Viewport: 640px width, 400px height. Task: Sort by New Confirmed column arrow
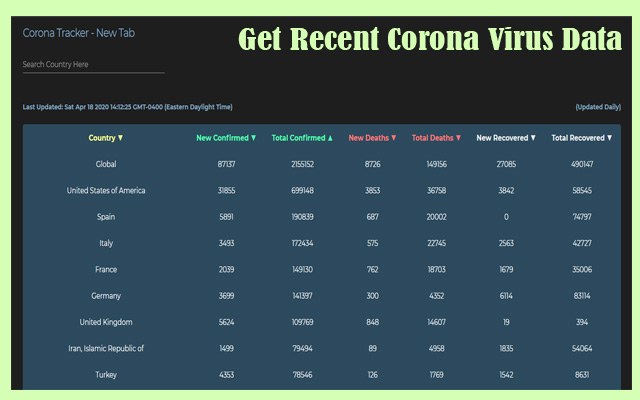point(253,138)
